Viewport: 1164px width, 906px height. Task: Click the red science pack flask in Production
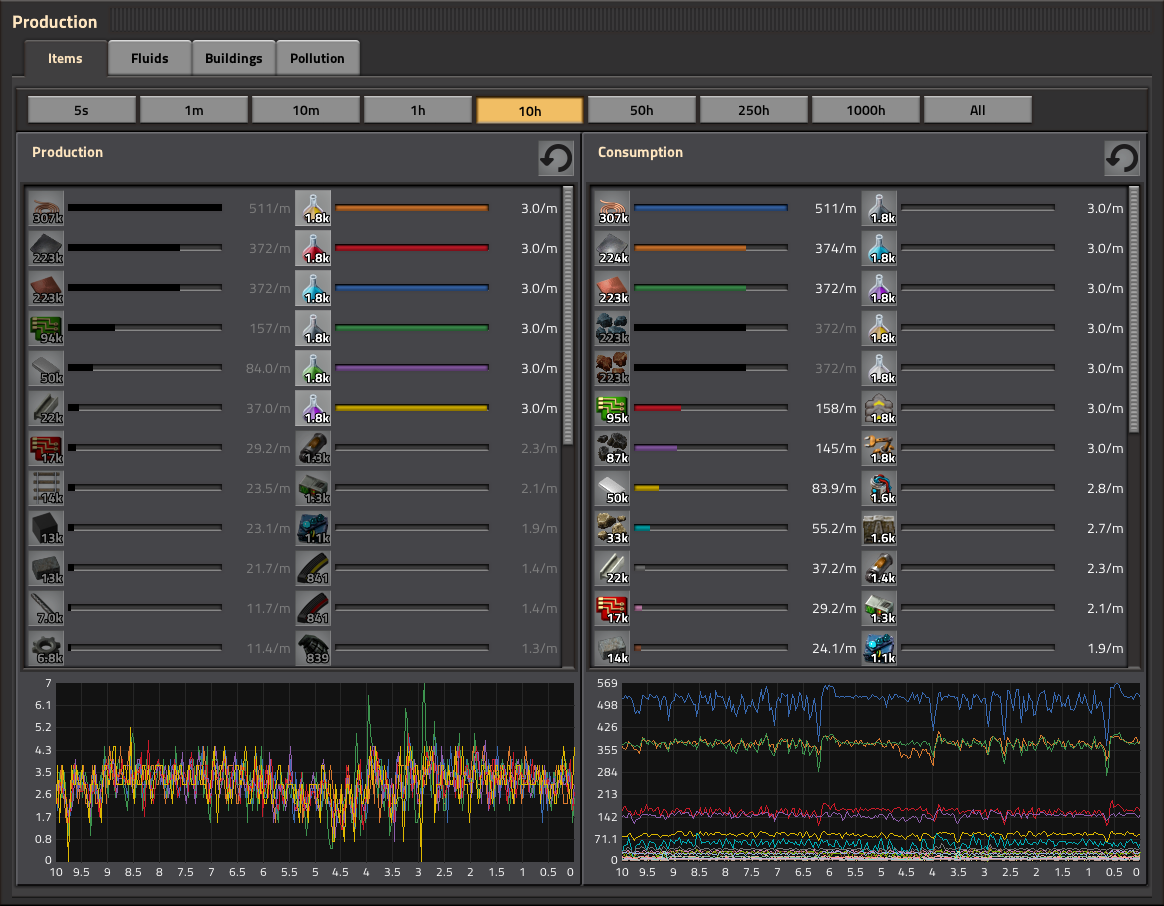[313, 249]
